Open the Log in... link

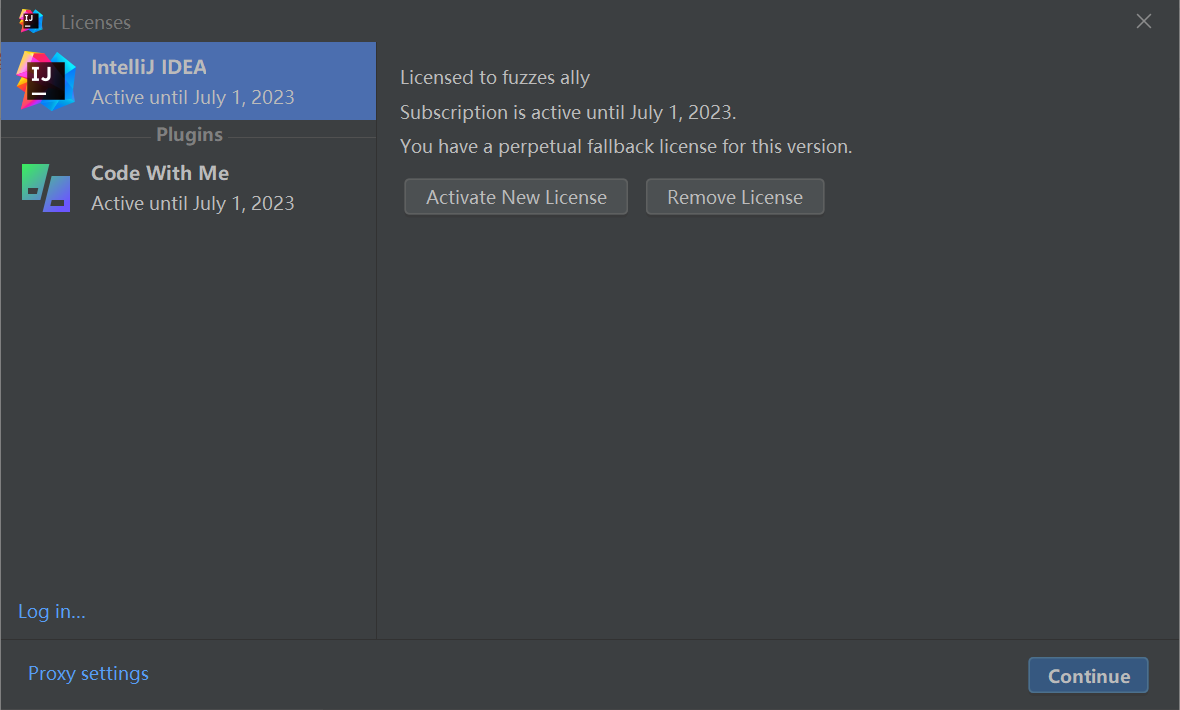click(52, 611)
